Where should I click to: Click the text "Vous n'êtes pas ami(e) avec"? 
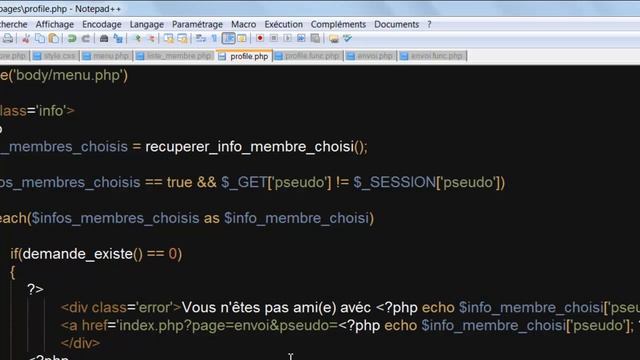[x=276, y=307]
